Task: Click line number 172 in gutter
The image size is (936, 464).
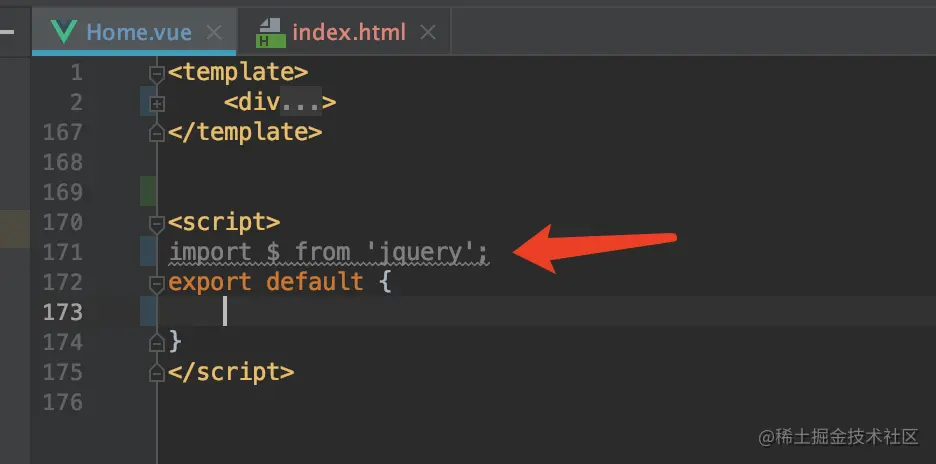Action: point(63,282)
